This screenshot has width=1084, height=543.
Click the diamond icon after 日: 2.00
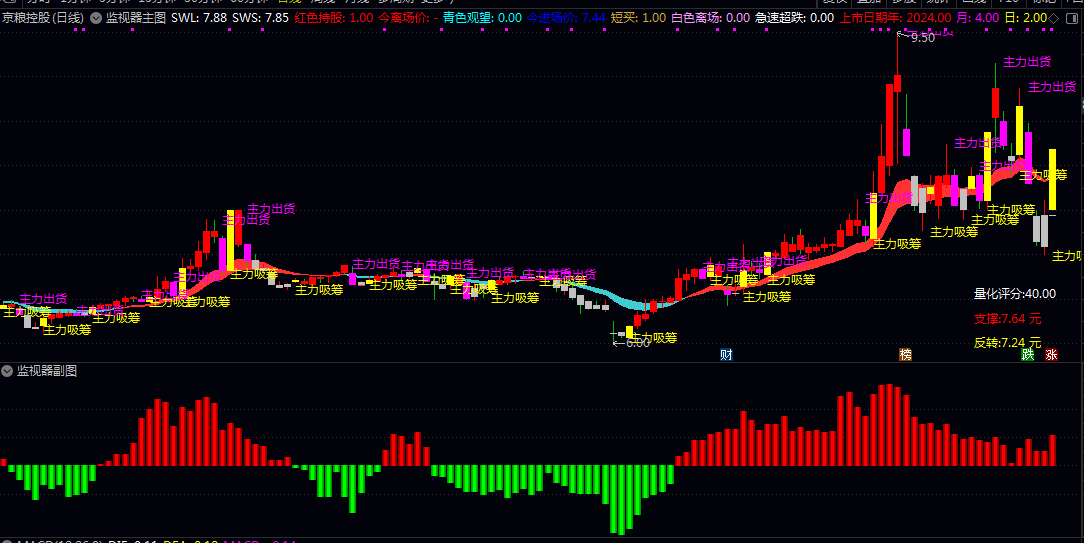pos(1053,18)
